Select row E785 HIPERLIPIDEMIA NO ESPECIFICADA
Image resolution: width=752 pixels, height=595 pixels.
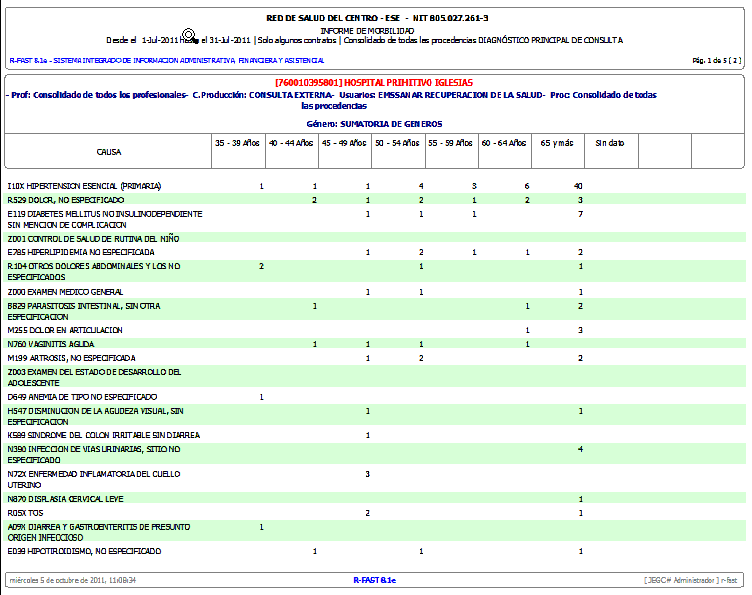[375, 252]
